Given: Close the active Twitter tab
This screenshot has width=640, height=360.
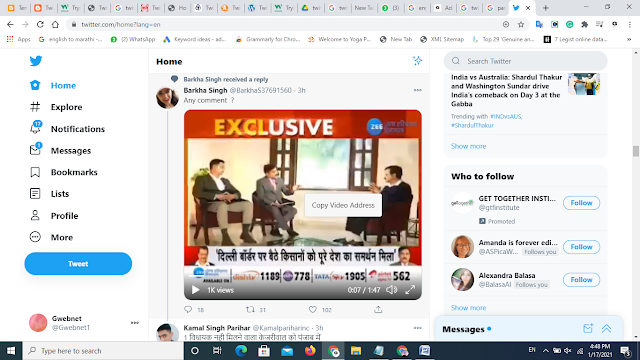Looking at the screenshot, I should [x=528, y=8].
